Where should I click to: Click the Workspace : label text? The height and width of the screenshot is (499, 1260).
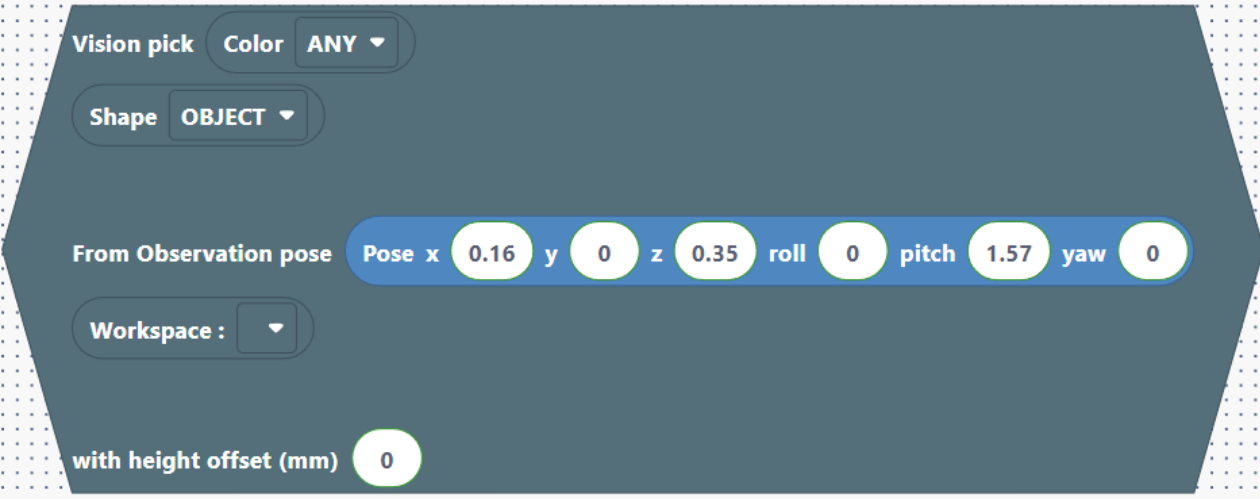pyautogui.click(x=157, y=330)
